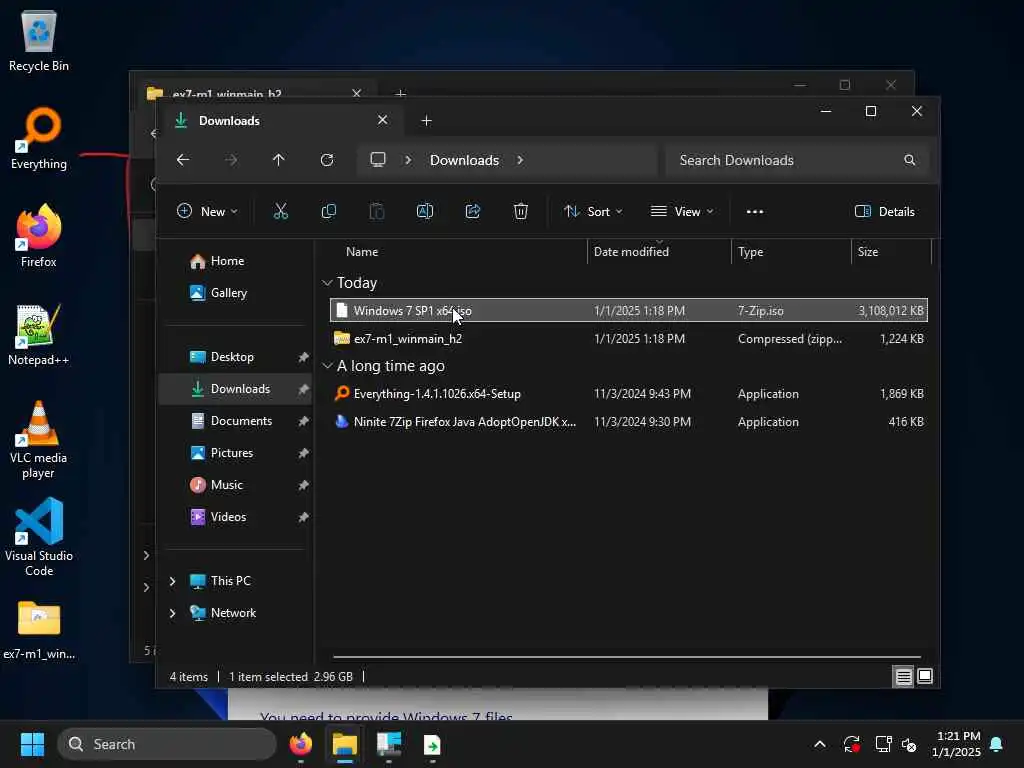
Task: Click the Delete trash can icon
Action: pos(520,212)
